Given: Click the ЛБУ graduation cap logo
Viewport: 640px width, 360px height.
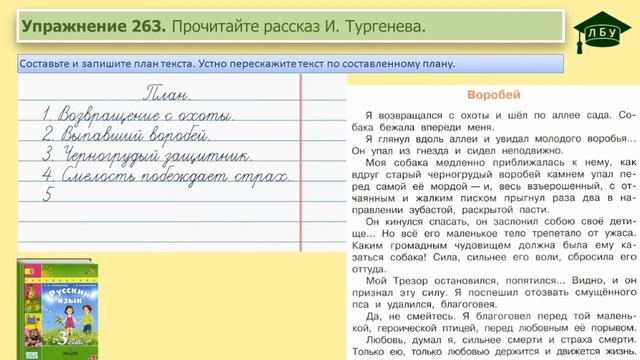Looking at the screenshot, I should pos(602,32).
